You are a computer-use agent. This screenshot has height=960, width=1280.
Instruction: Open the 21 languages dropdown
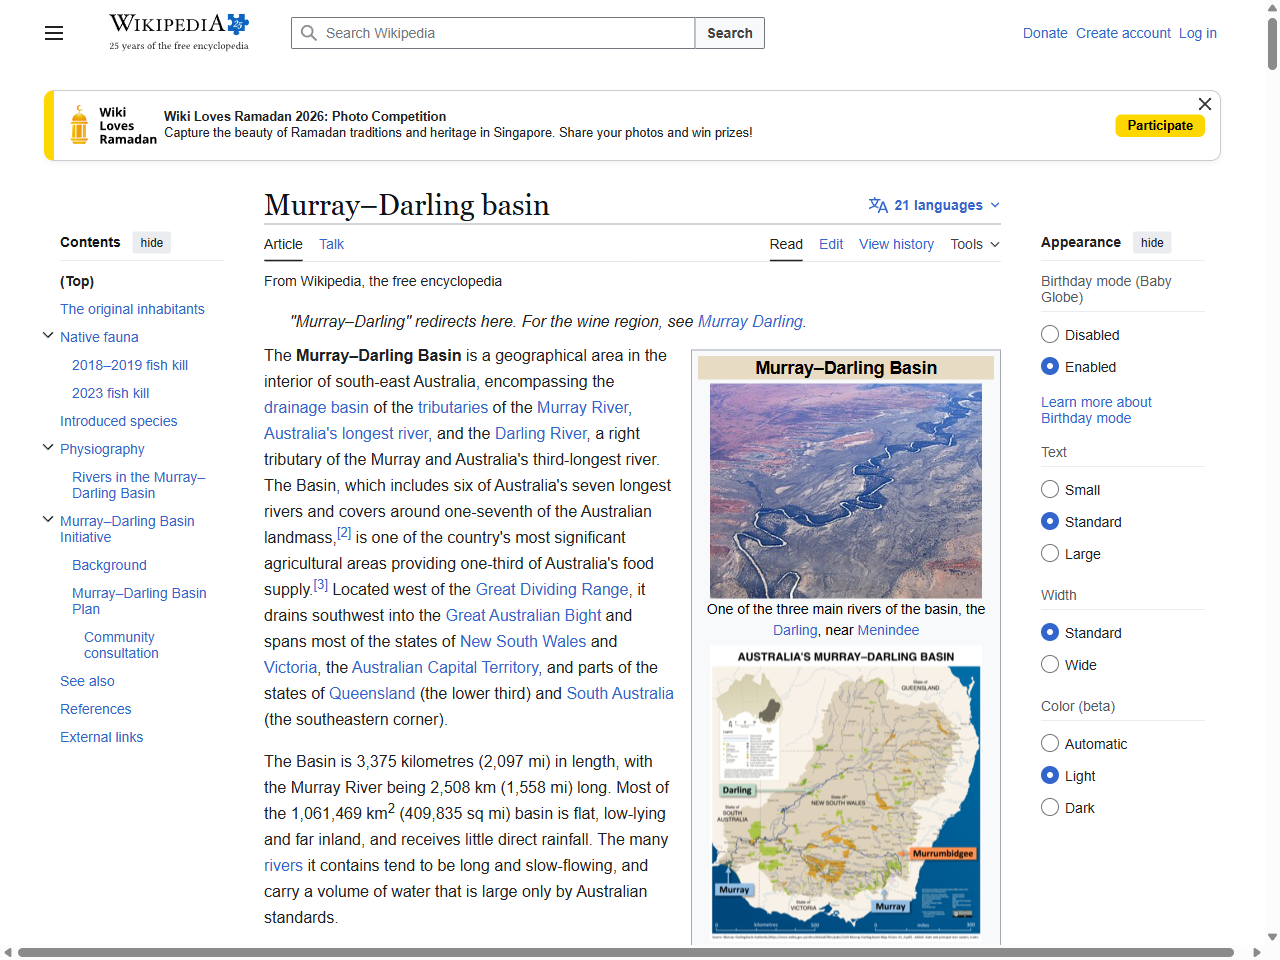(935, 205)
